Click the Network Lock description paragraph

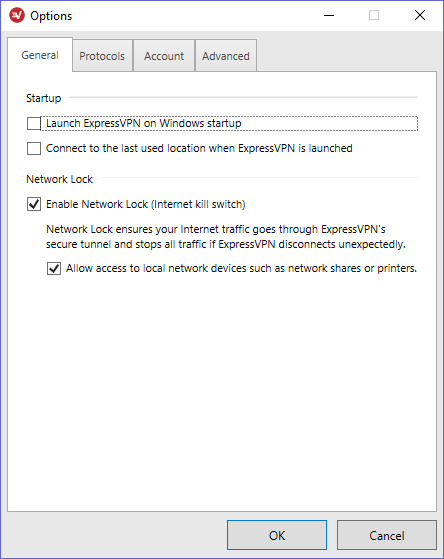click(226, 237)
